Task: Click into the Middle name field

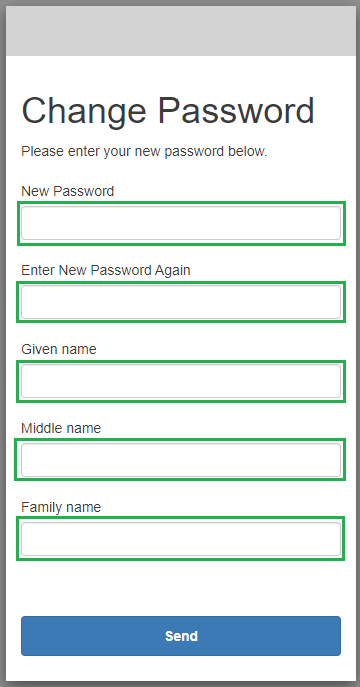Action: [x=181, y=460]
